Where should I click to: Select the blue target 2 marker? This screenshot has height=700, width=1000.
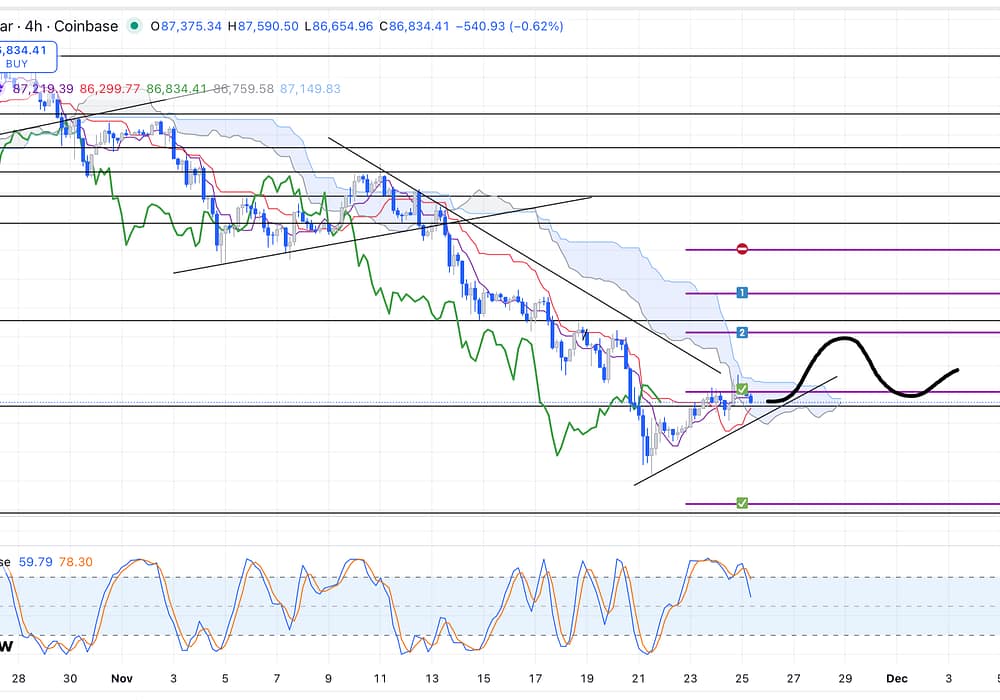pyautogui.click(x=742, y=332)
